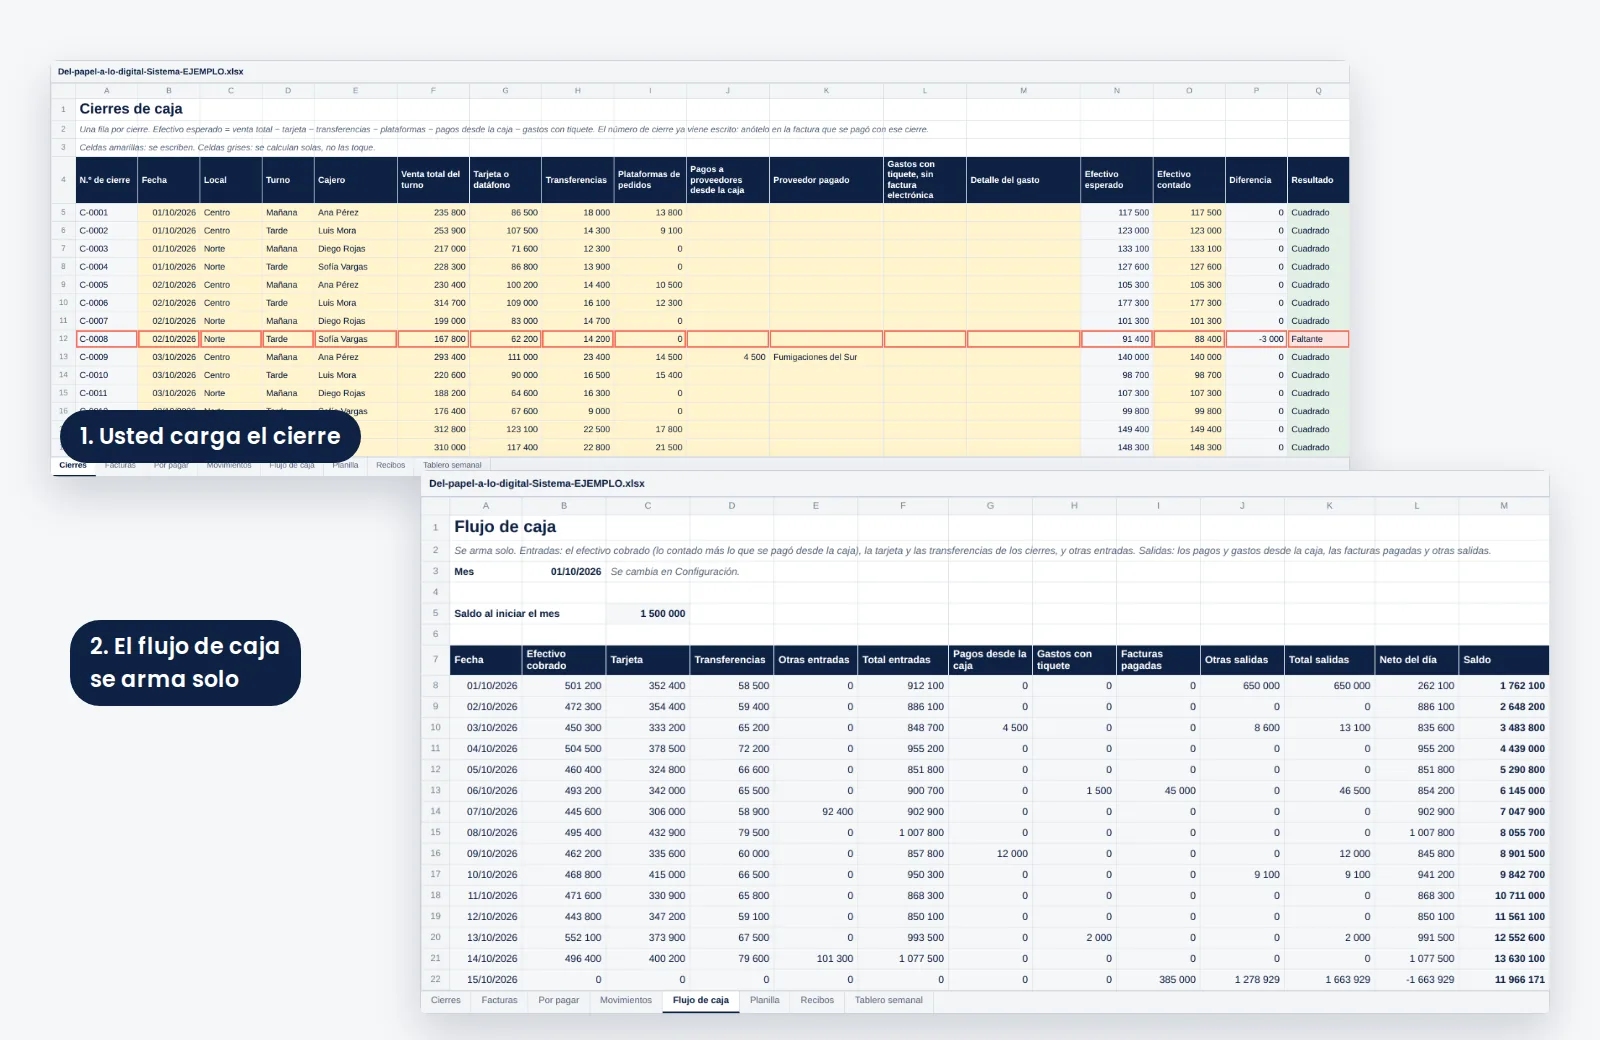Click the Fumigaciones del Sur cell

[826, 357]
